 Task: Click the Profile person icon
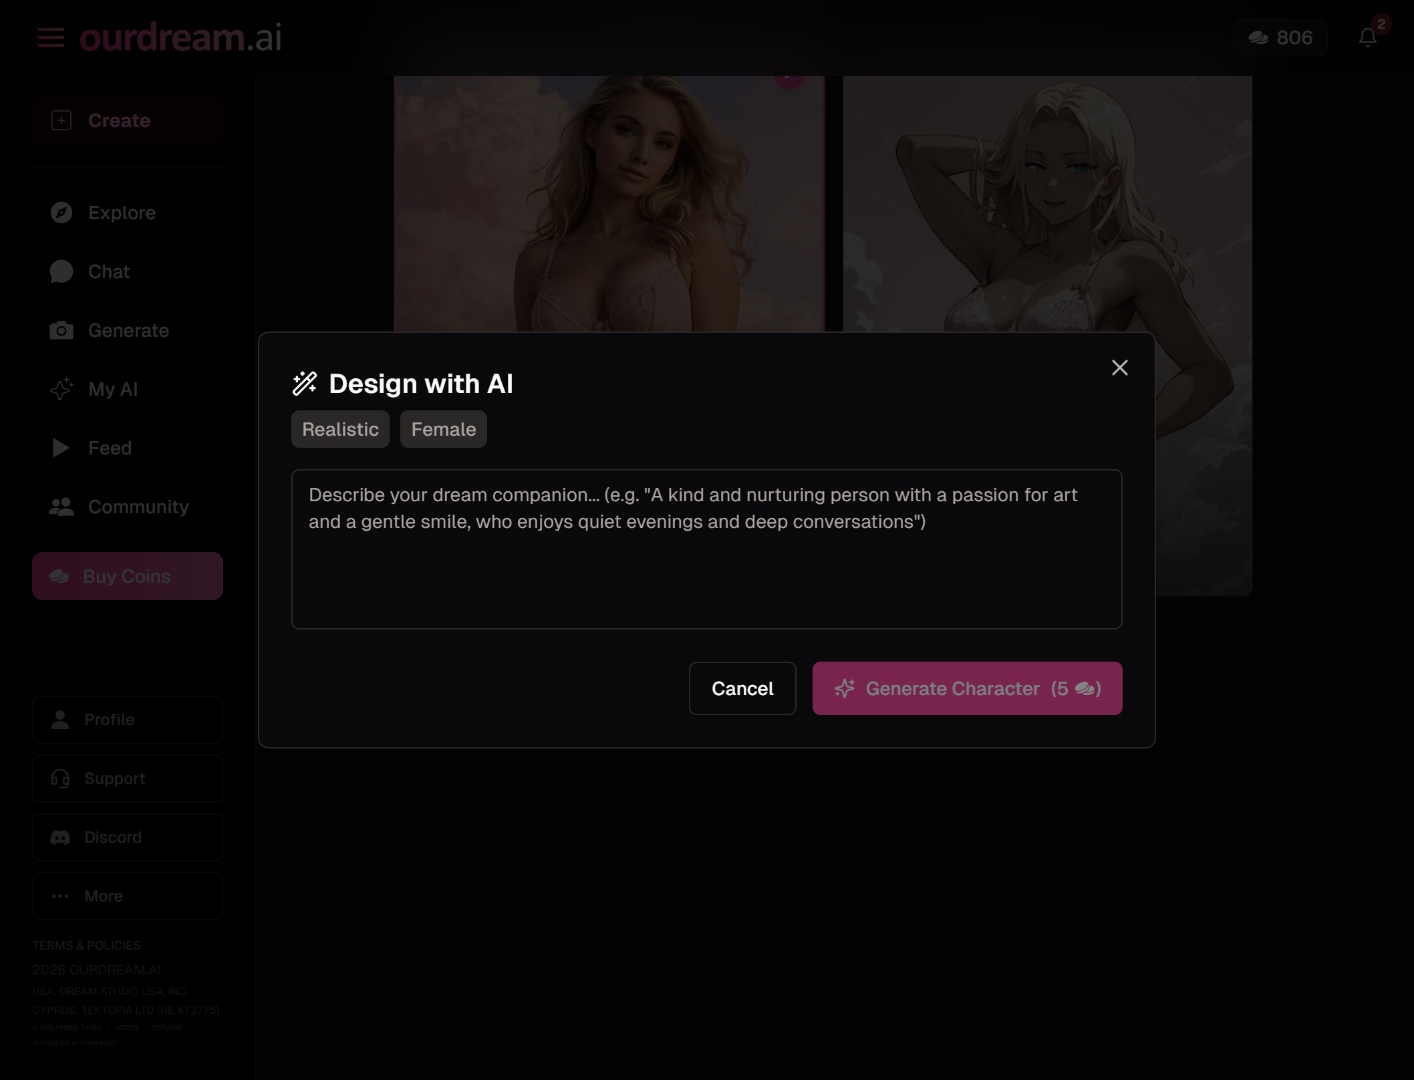(x=60, y=720)
